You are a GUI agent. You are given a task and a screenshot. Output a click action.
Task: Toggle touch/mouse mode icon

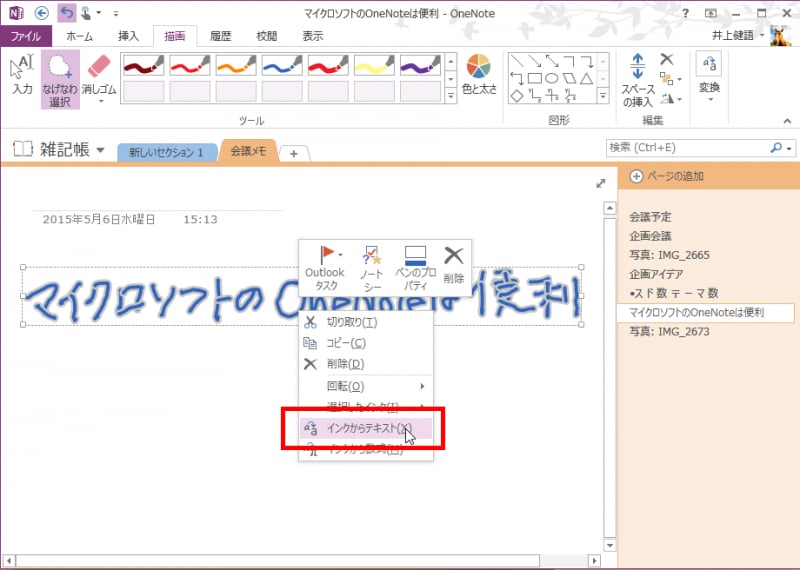click(x=86, y=13)
